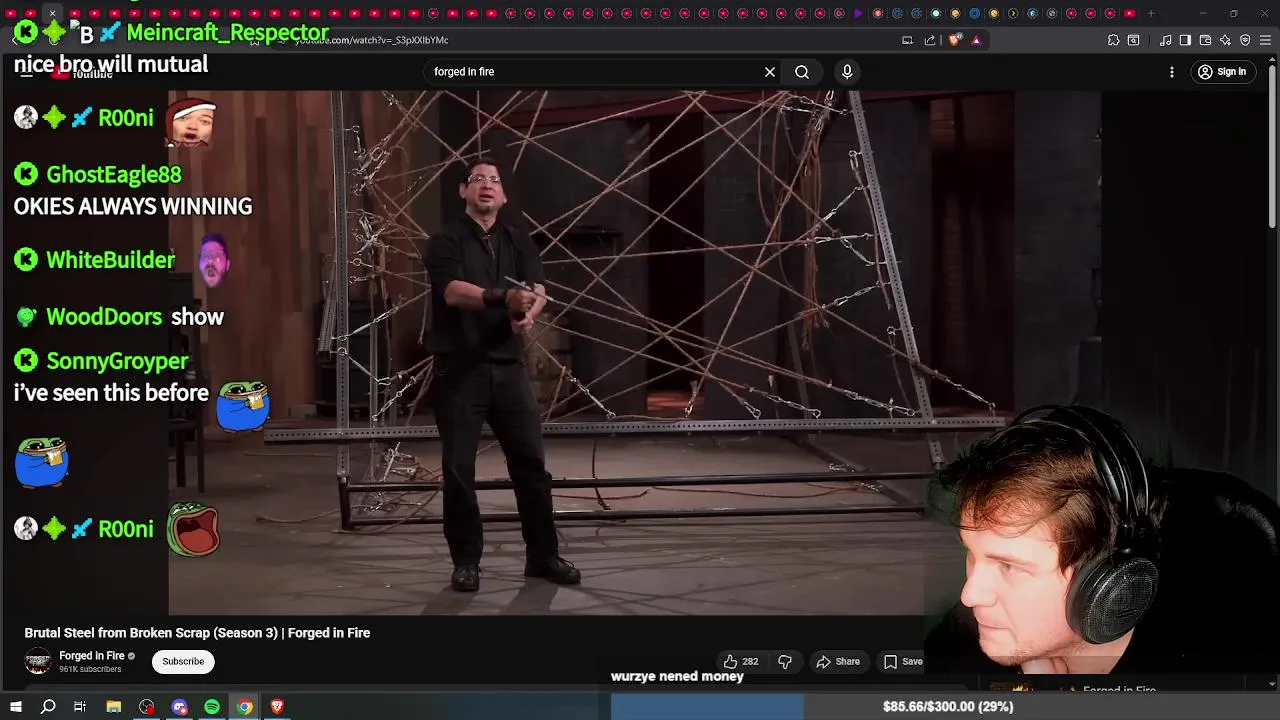Open a new browser tab with plus button
The height and width of the screenshot is (720, 1280).
1151,13
